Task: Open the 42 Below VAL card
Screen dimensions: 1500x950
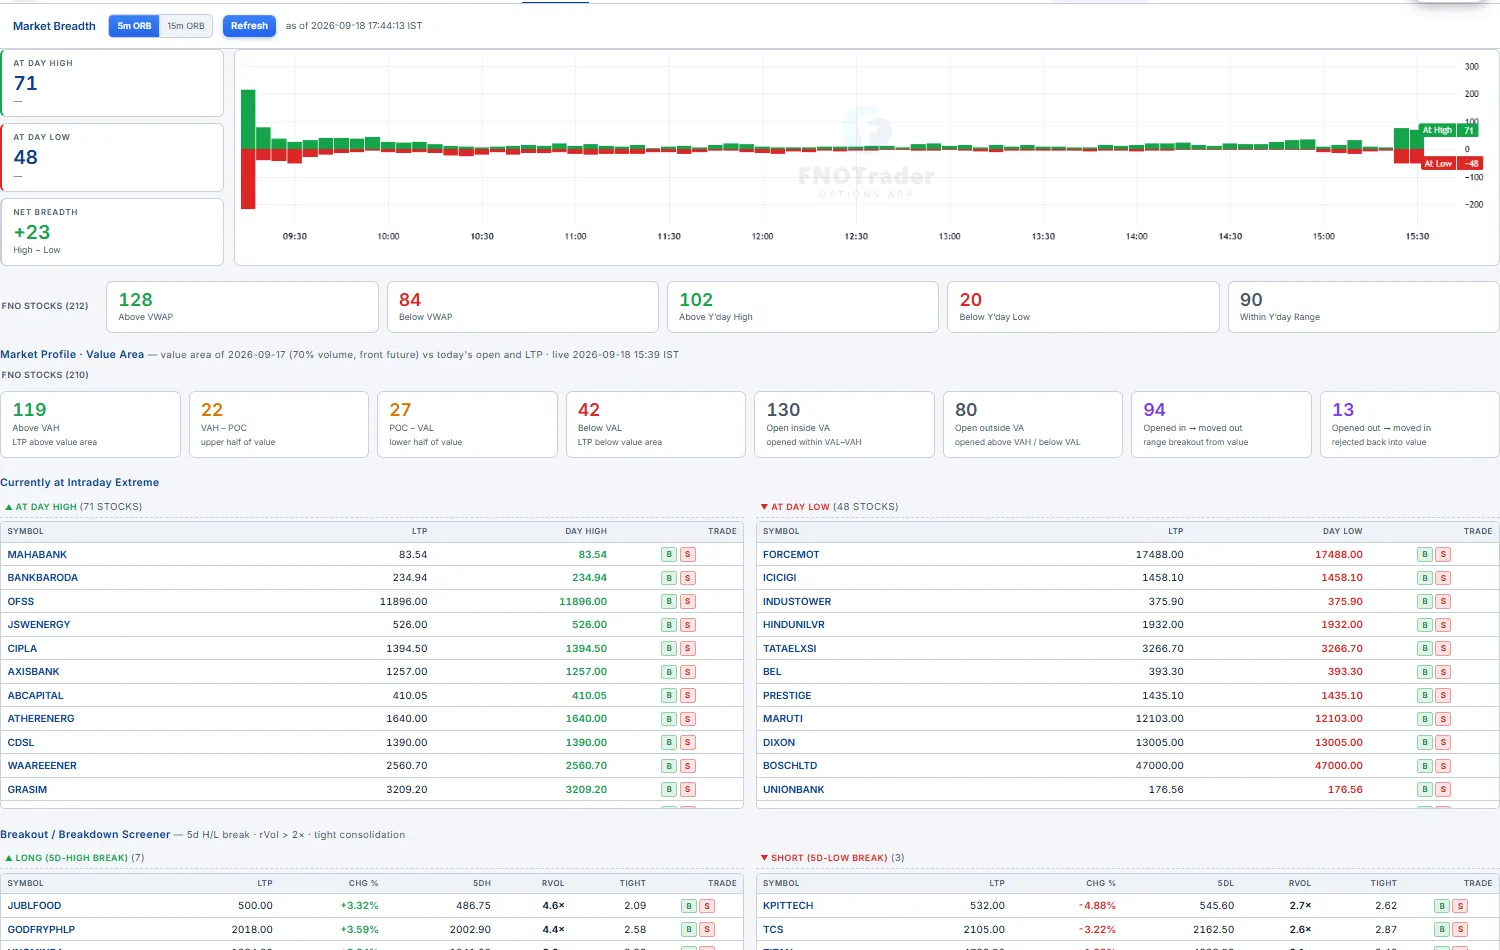Action: [656, 425]
